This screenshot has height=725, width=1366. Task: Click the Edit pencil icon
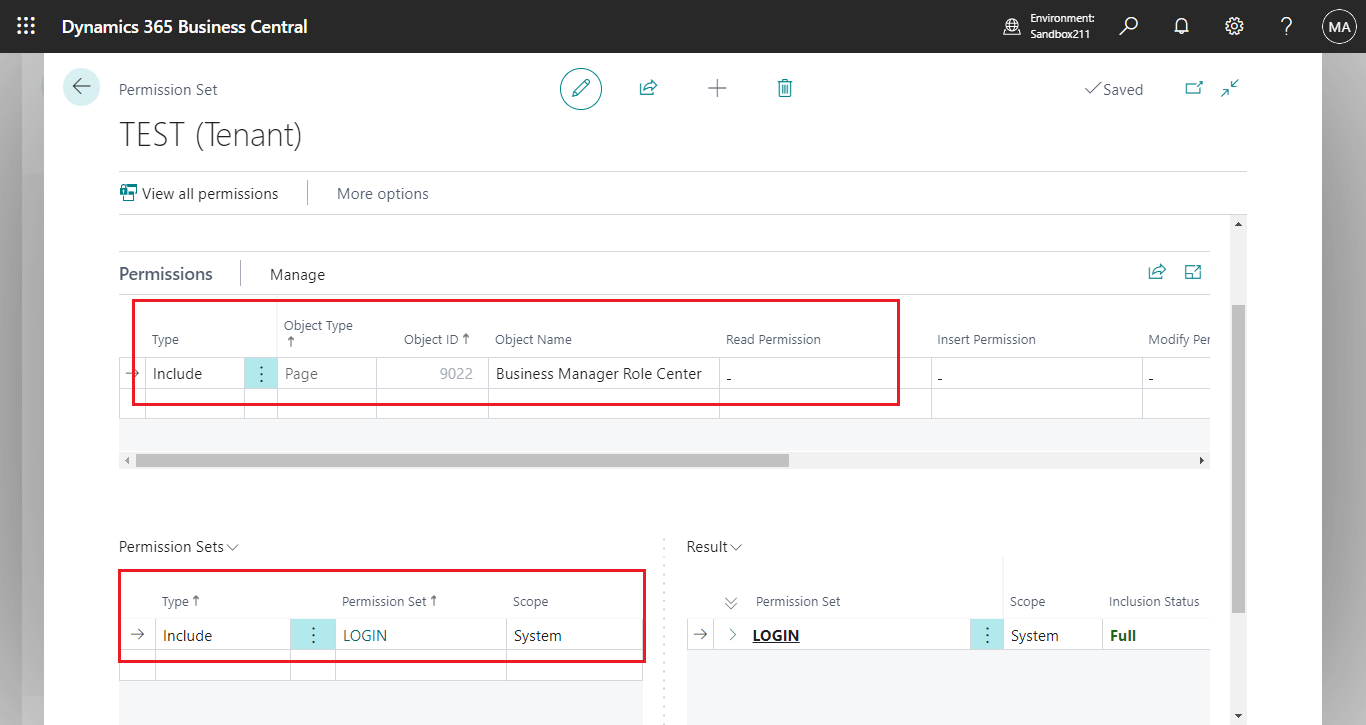click(x=581, y=88)
